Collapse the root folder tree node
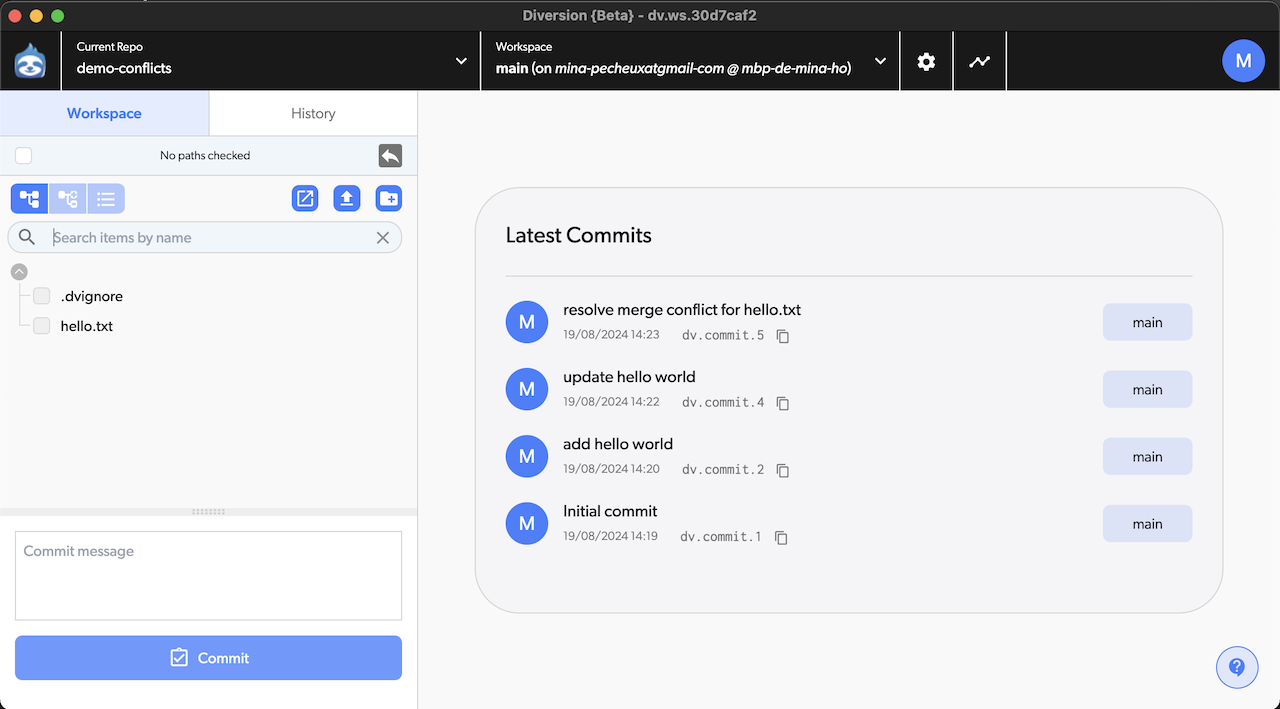 click(x=19, y=272)
